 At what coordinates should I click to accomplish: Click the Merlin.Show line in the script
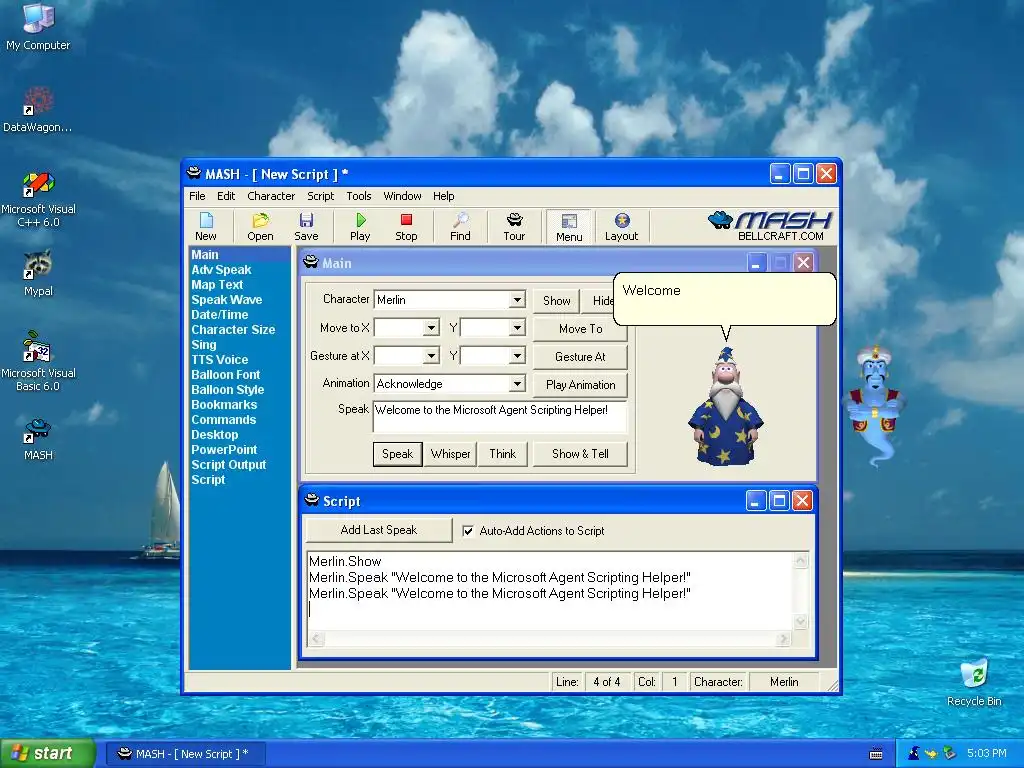(345, 561)
